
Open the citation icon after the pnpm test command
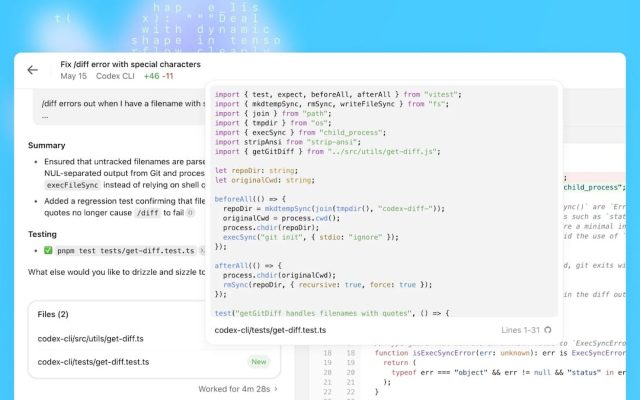pyautogui.click(x=202, y=251)
